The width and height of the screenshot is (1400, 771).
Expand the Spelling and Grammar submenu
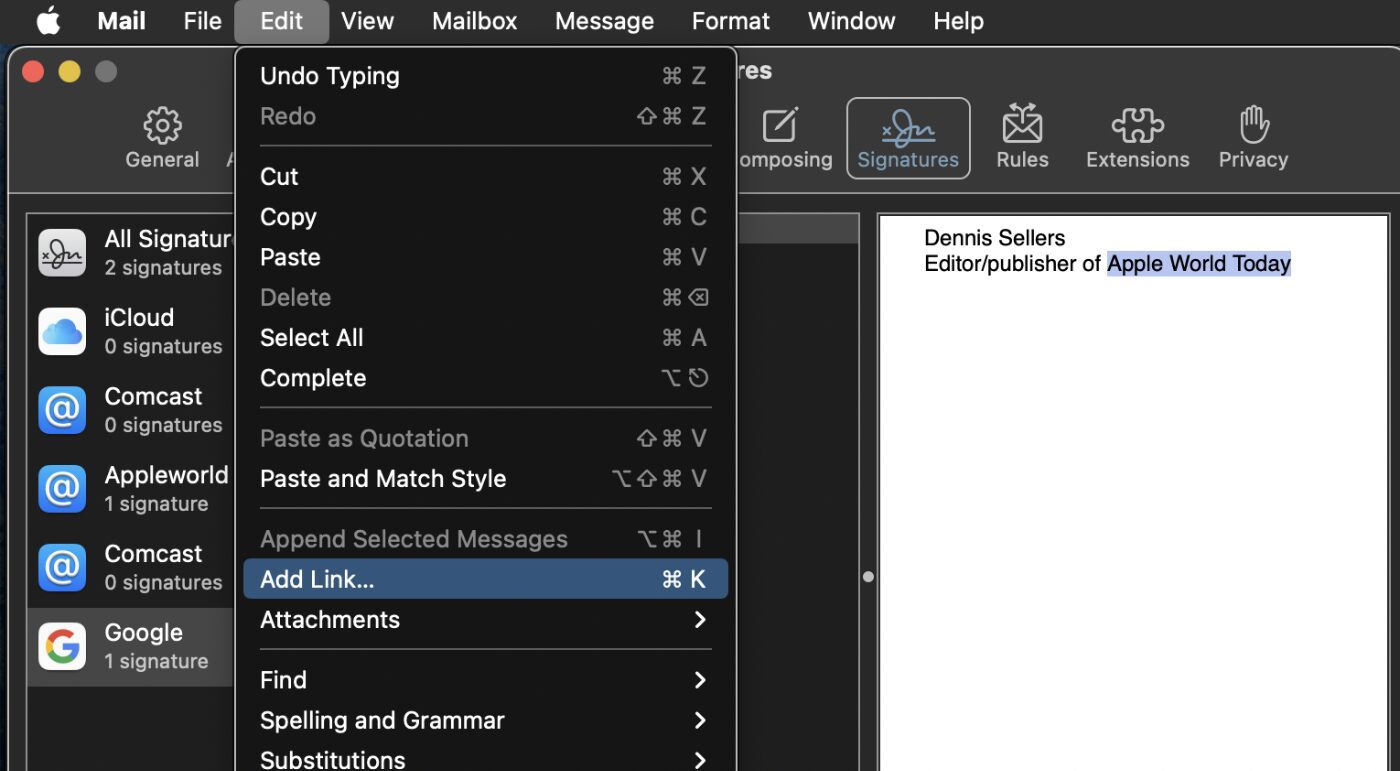pos(485,720)
